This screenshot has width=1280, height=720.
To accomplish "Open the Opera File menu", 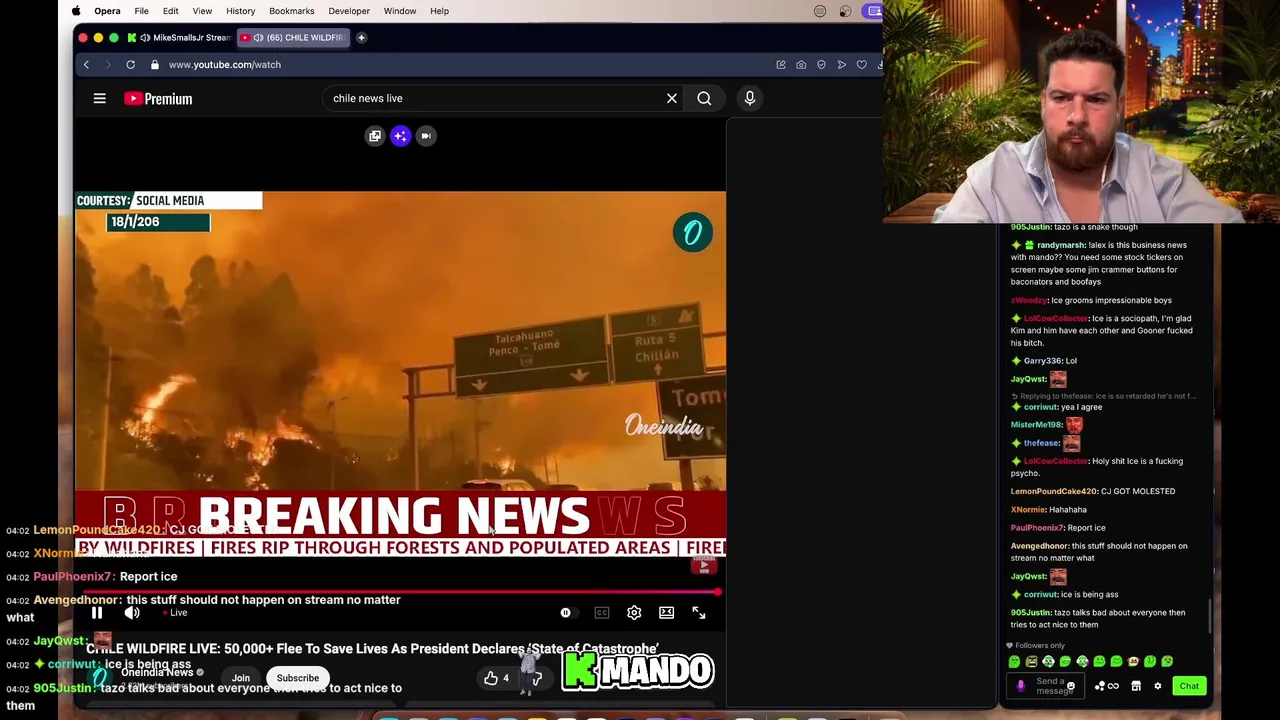I will (141, 11).
